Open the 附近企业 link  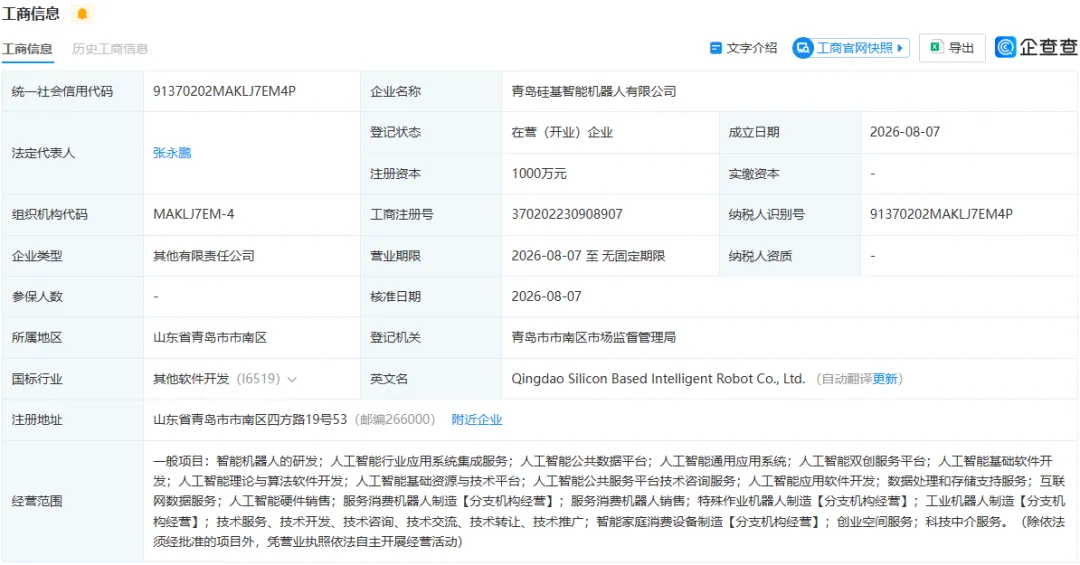[x=477, y=420]
